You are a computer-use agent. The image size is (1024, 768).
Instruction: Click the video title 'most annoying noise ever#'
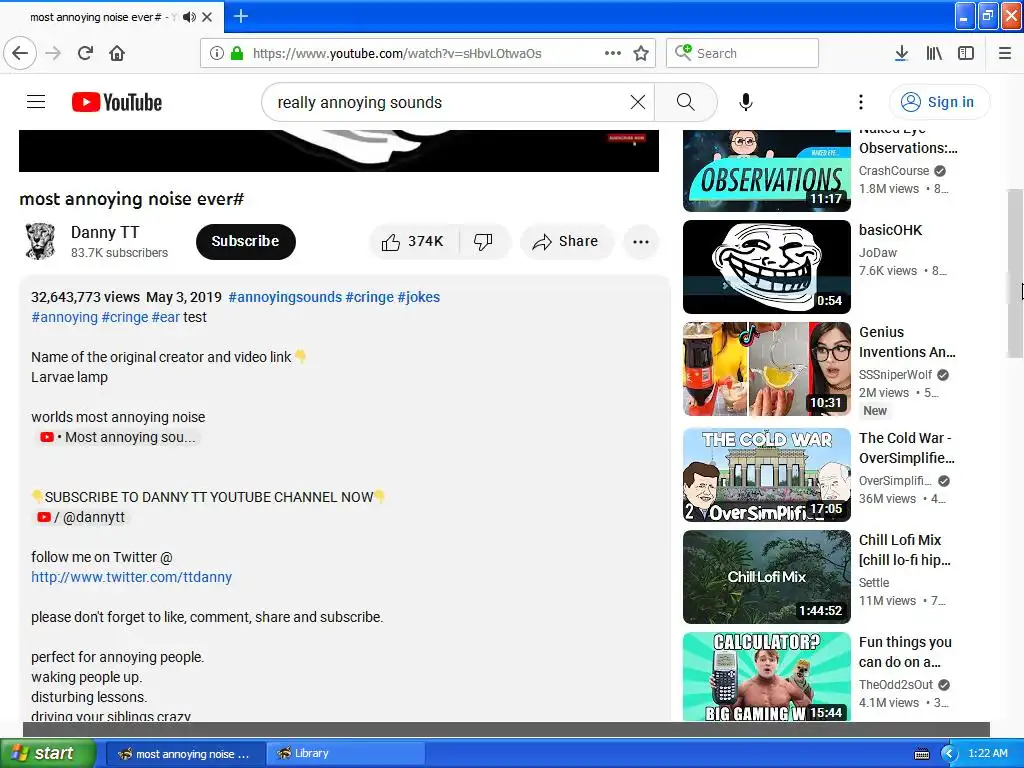(131, 199)
